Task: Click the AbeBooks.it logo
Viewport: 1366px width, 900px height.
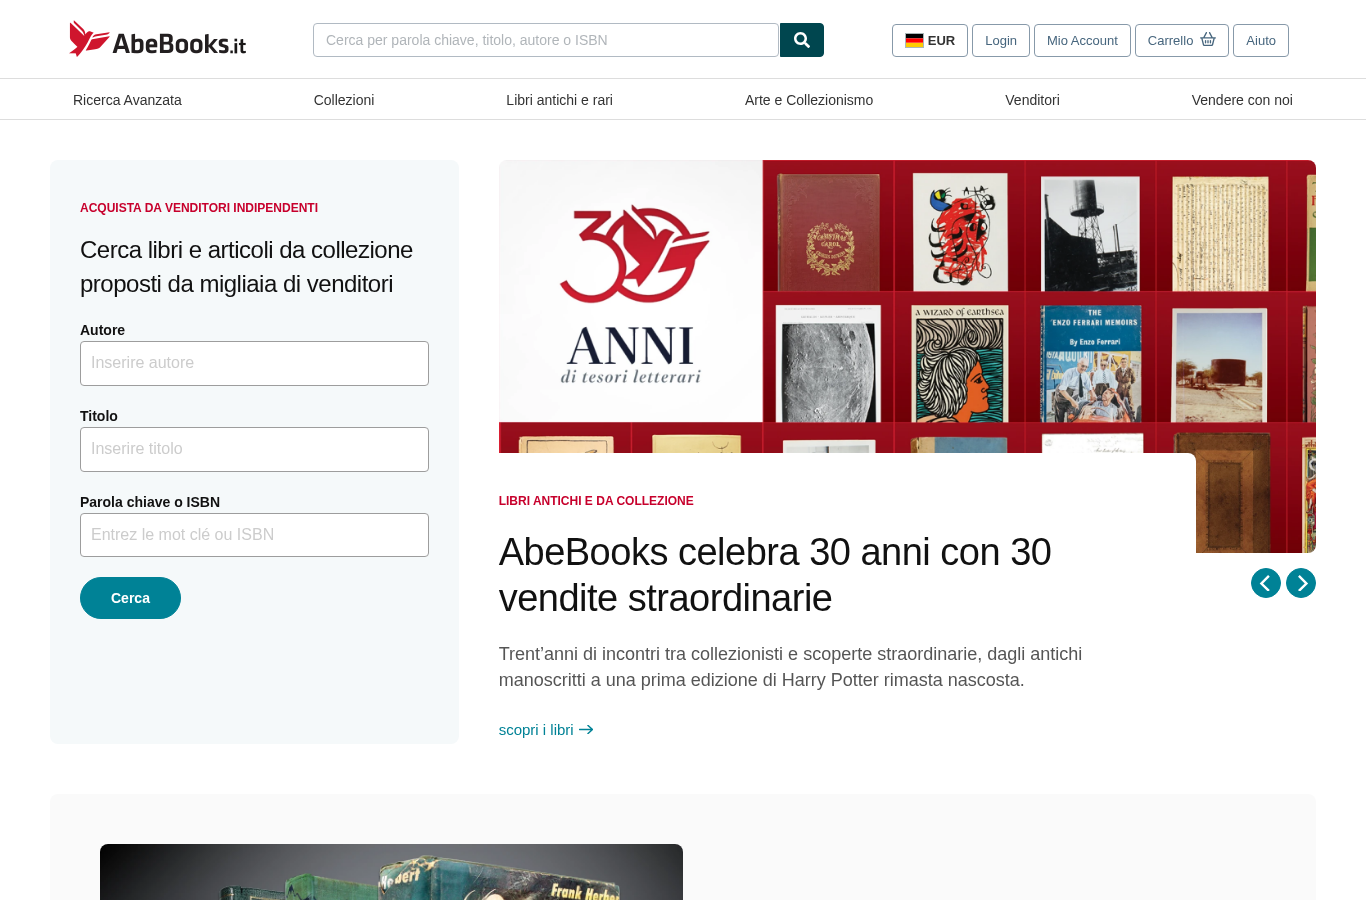Action: click(x=158, y=40)
